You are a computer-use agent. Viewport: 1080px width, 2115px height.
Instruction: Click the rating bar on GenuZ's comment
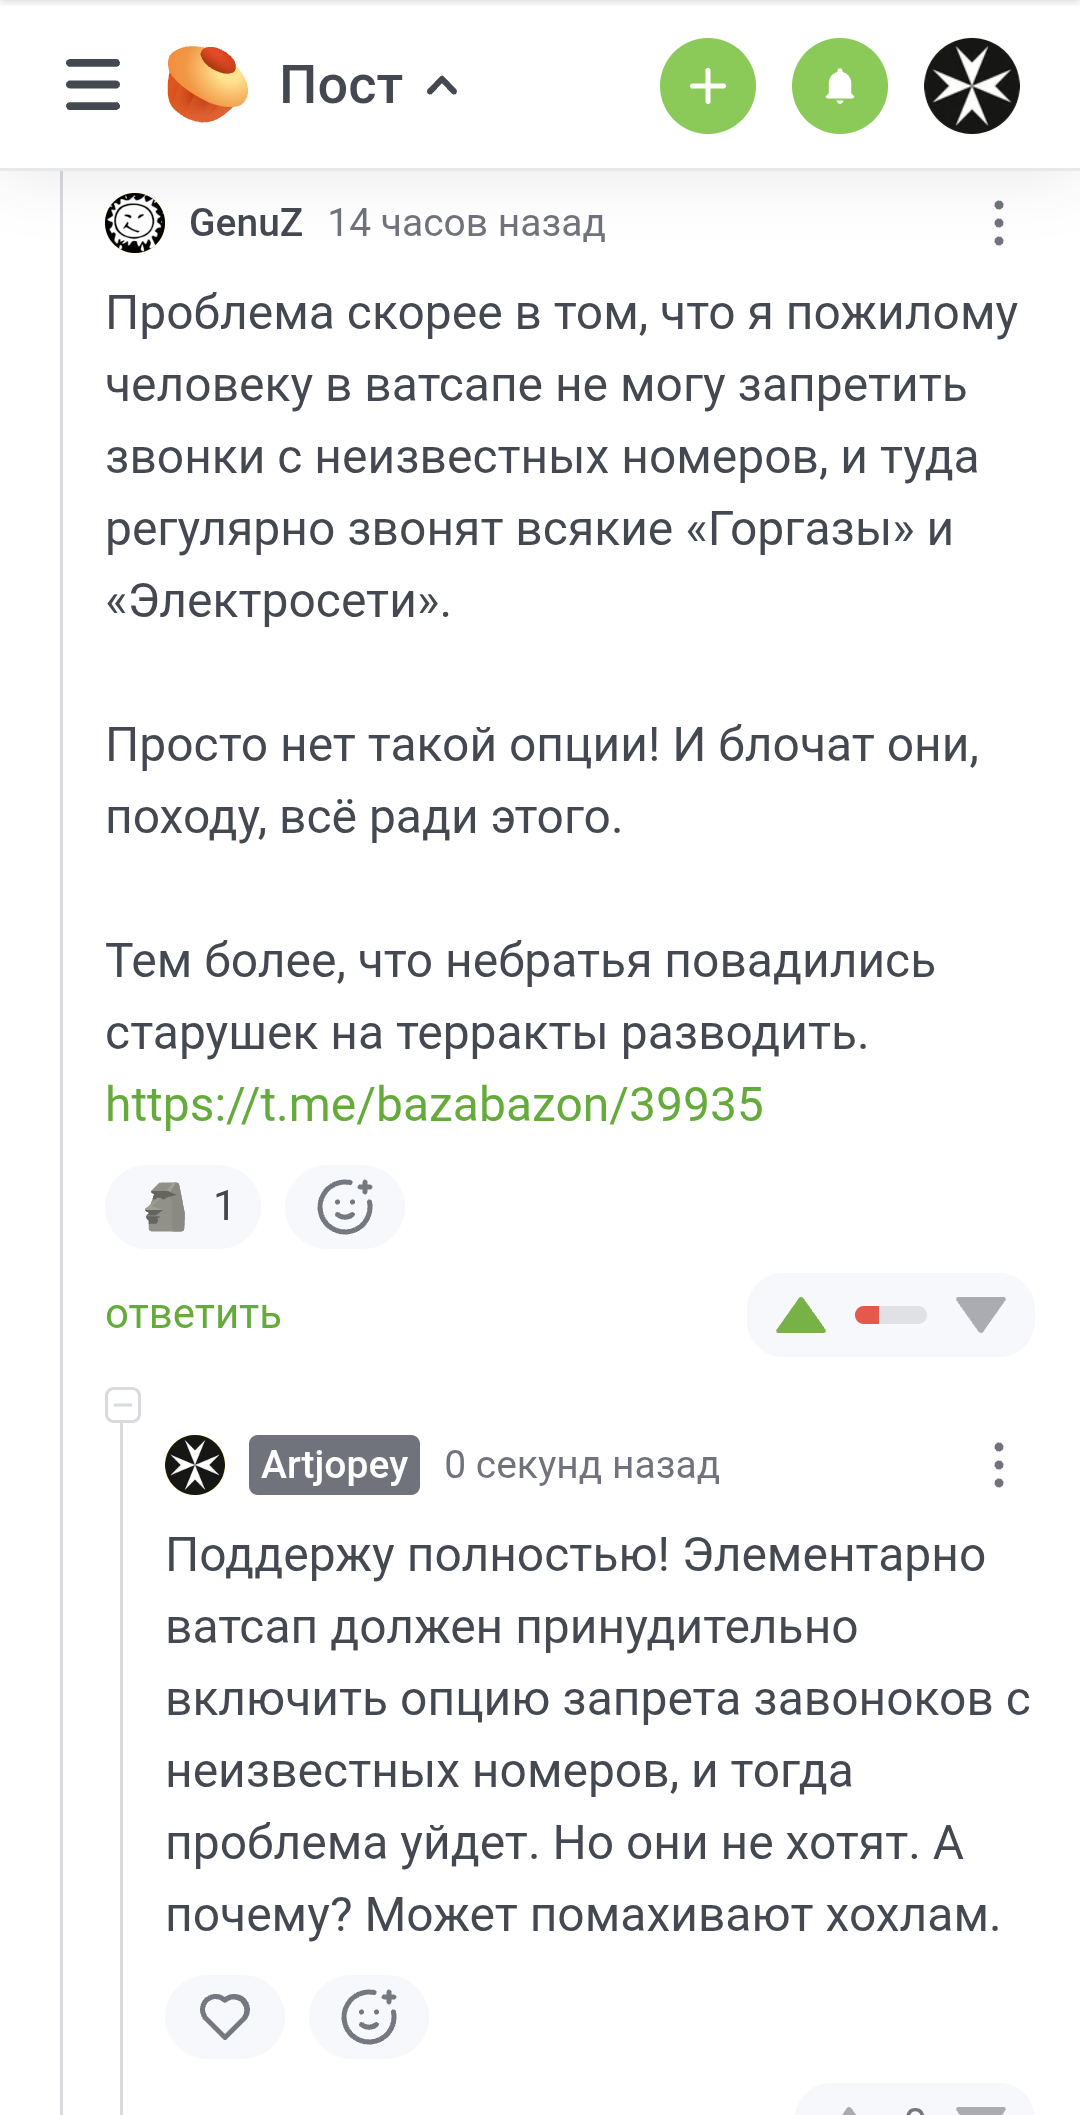tap(890, 1315)
